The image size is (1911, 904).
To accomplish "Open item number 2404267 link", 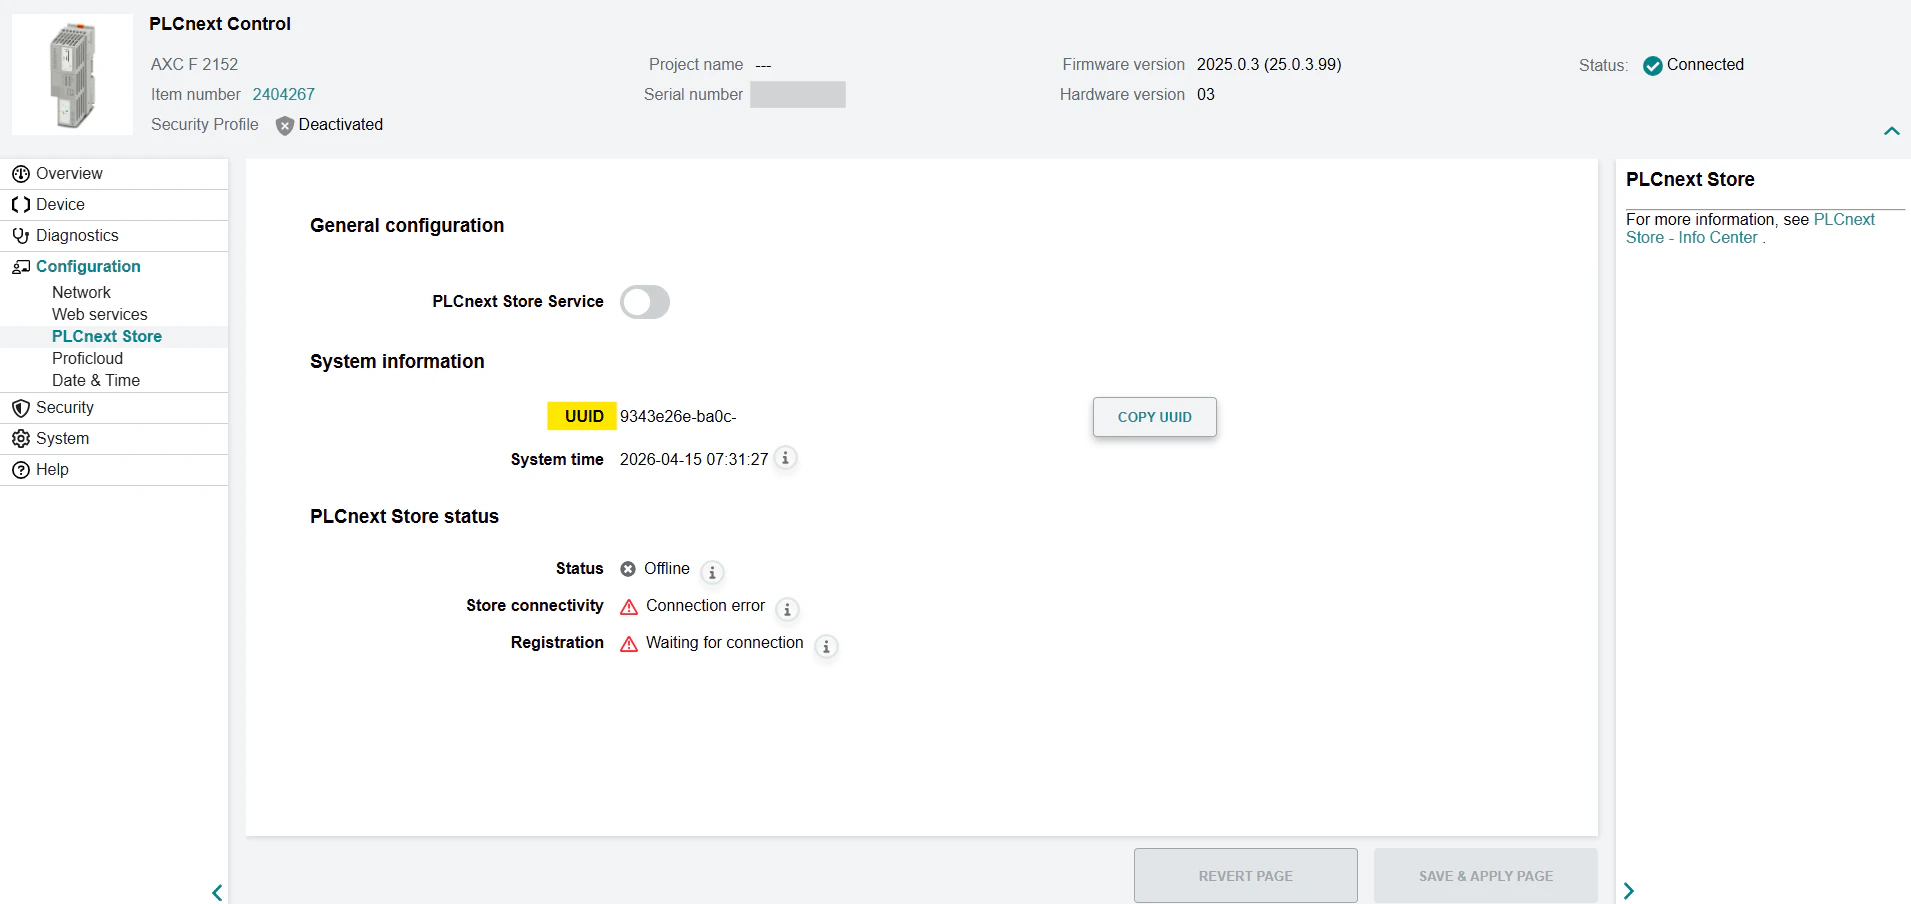I will [284, 95].
